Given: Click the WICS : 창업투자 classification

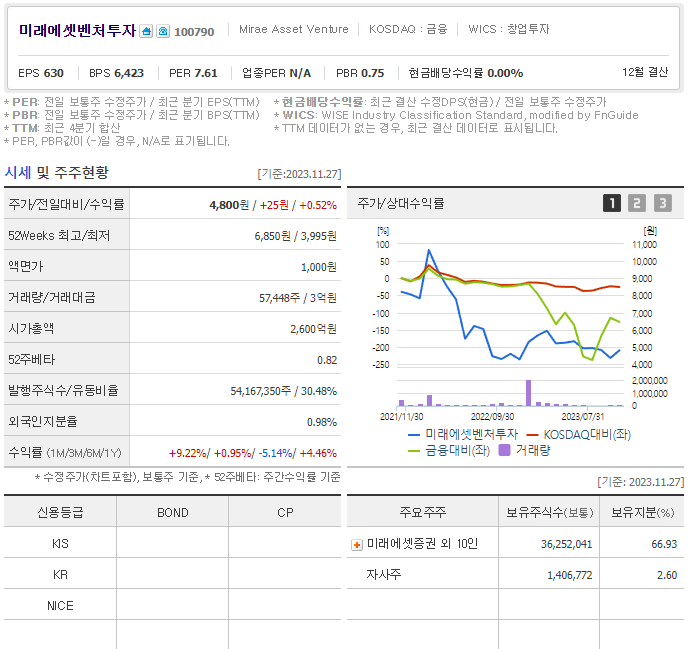Looking at the screenshot, I should (509, 29).
